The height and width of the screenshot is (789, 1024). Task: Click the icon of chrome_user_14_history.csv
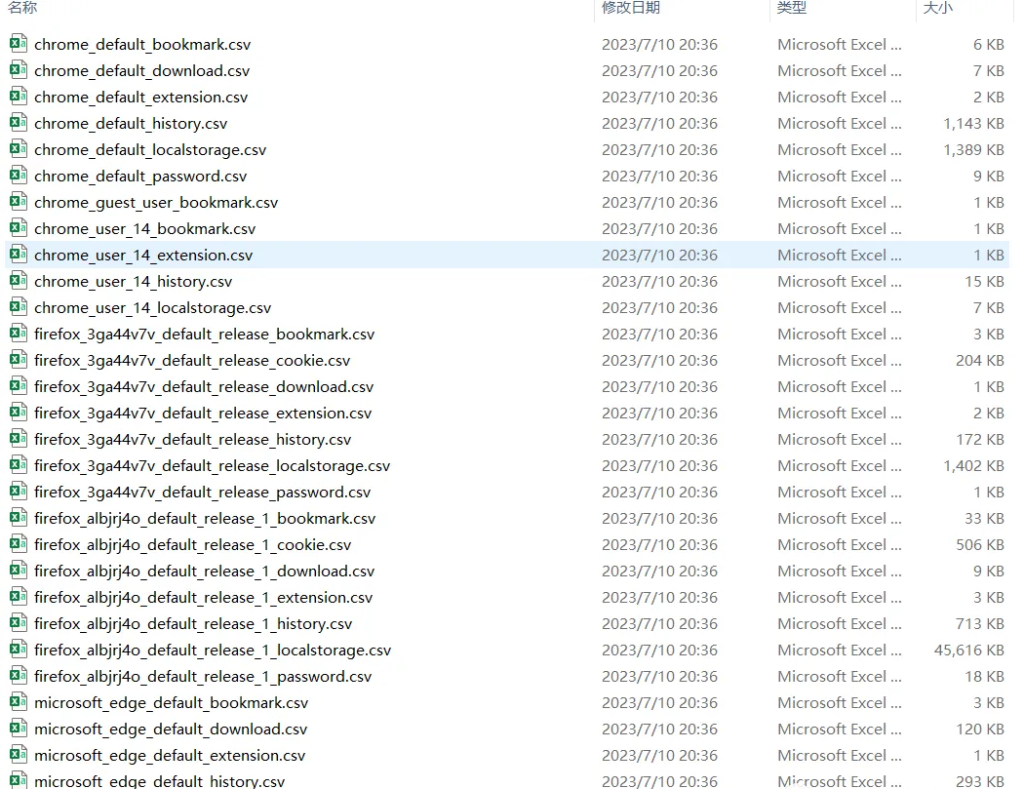pyautogui.click(x=18, y=281)
